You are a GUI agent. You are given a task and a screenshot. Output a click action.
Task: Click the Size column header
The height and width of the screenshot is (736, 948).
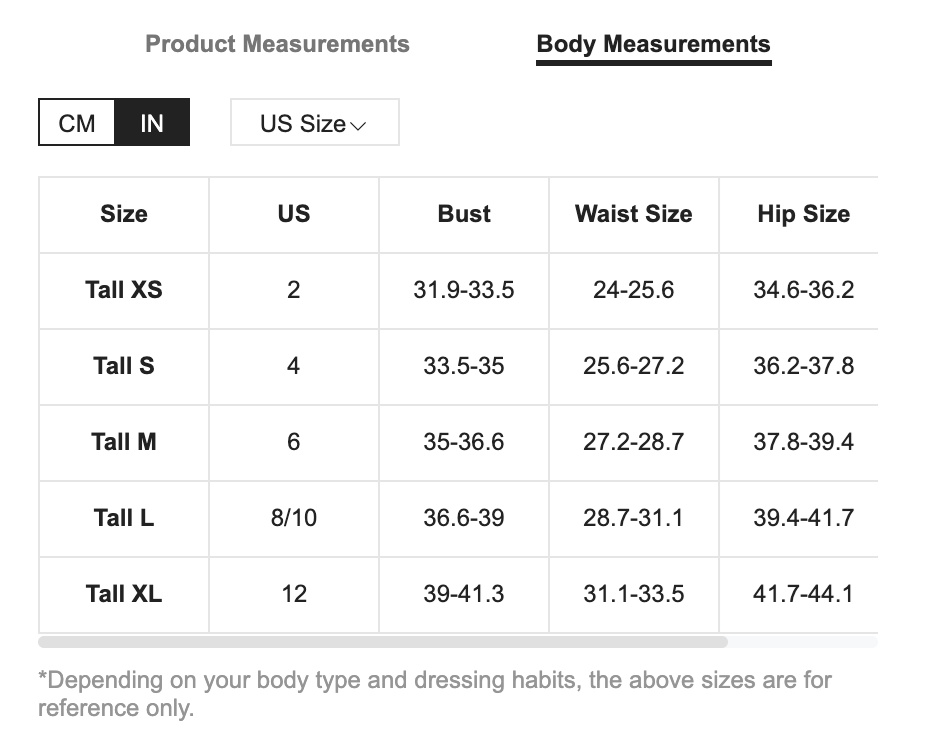pos(124,214)
